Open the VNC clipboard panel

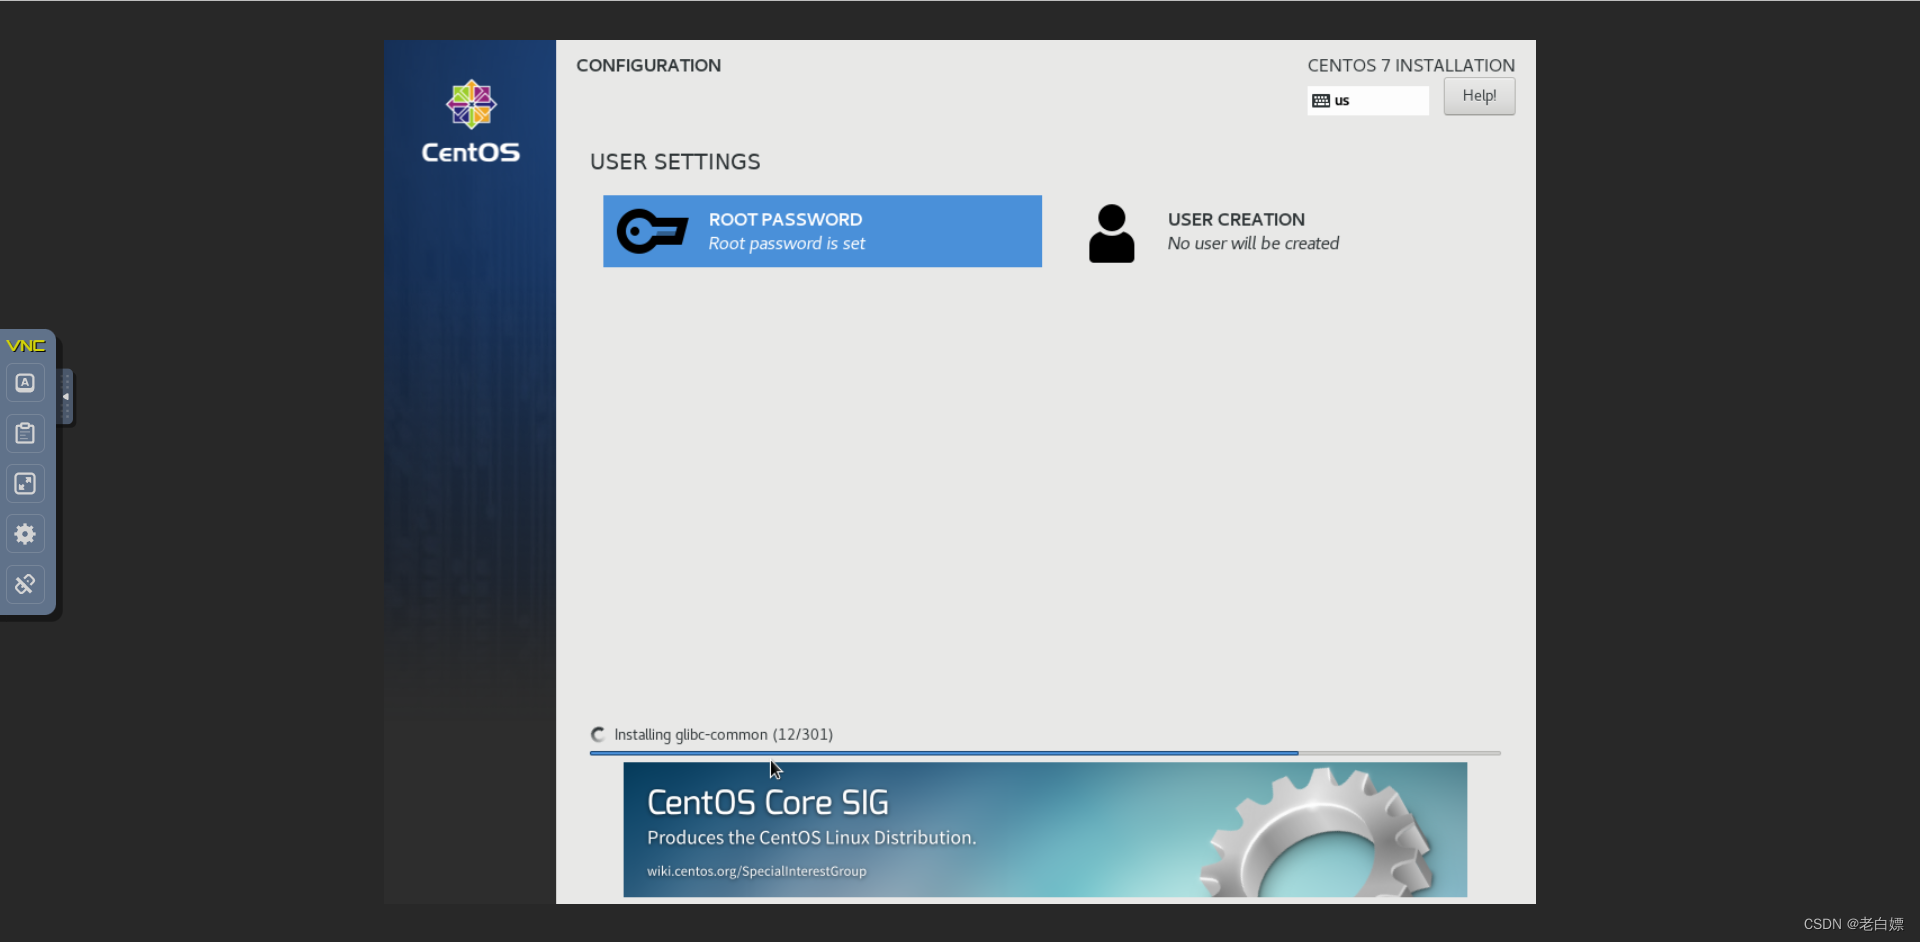point(25,433)
